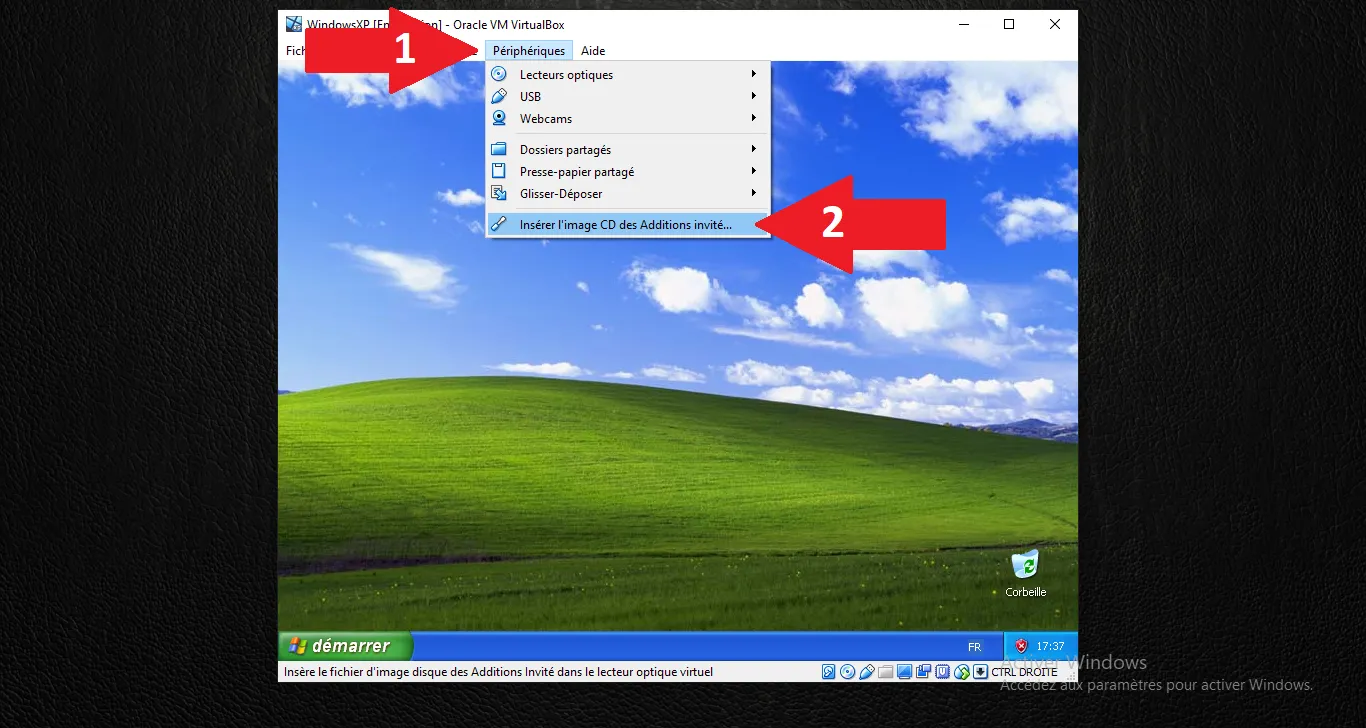1366x728 pixels.
Task: Click the mouse integration status bar icon
Action: tap(961, 672)
